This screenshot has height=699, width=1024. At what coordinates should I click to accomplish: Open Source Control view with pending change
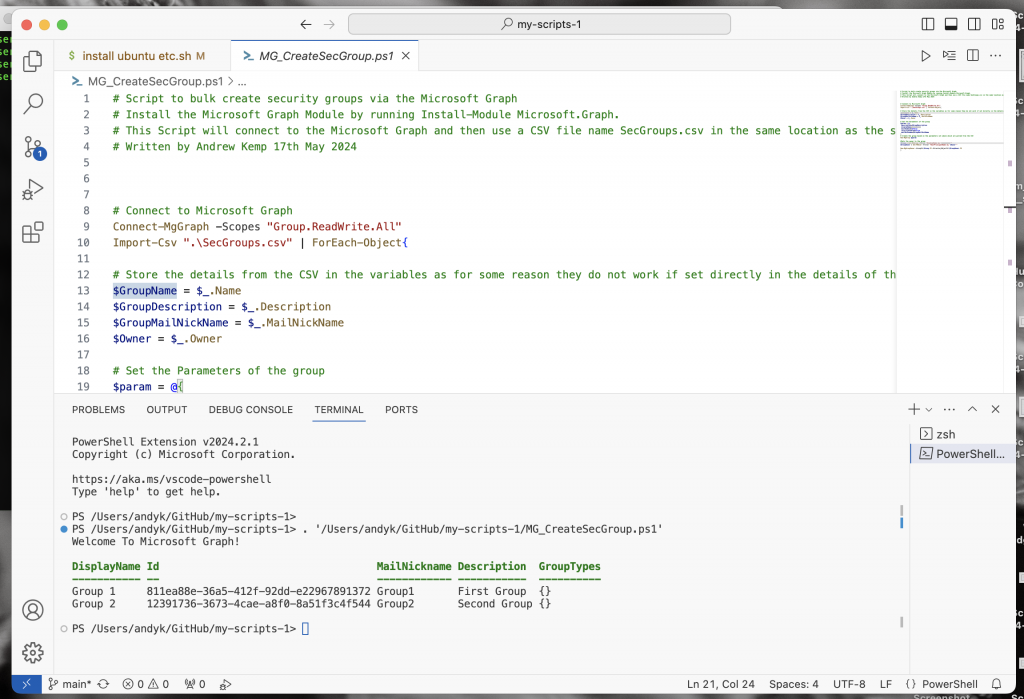pos(33,147)
